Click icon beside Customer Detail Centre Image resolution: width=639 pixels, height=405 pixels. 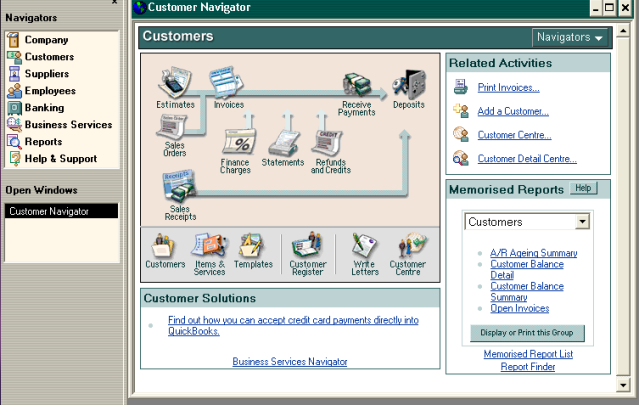[x=461, y=158]
